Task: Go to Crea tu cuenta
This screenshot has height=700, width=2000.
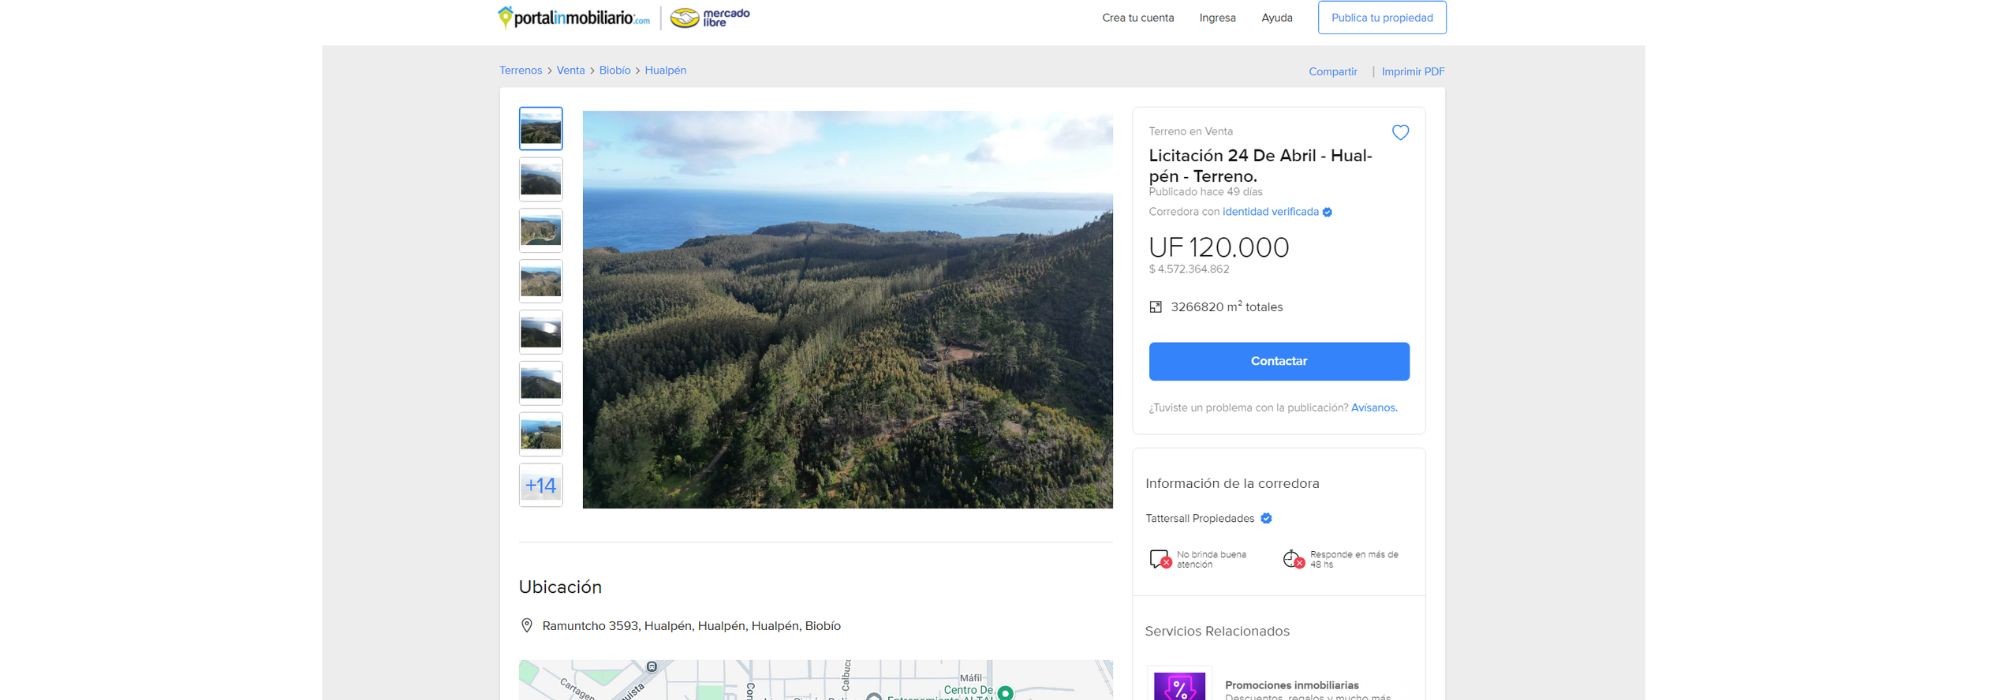Action: tap(1137, 18)
